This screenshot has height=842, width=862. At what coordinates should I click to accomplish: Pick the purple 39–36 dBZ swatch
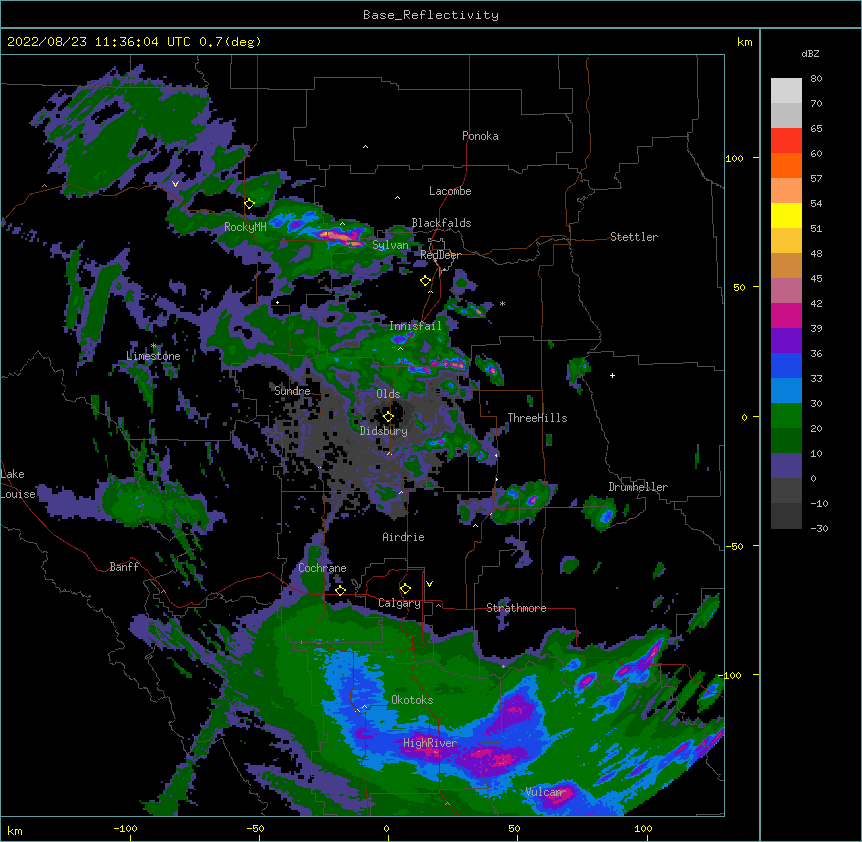click(x=786, y=340)
